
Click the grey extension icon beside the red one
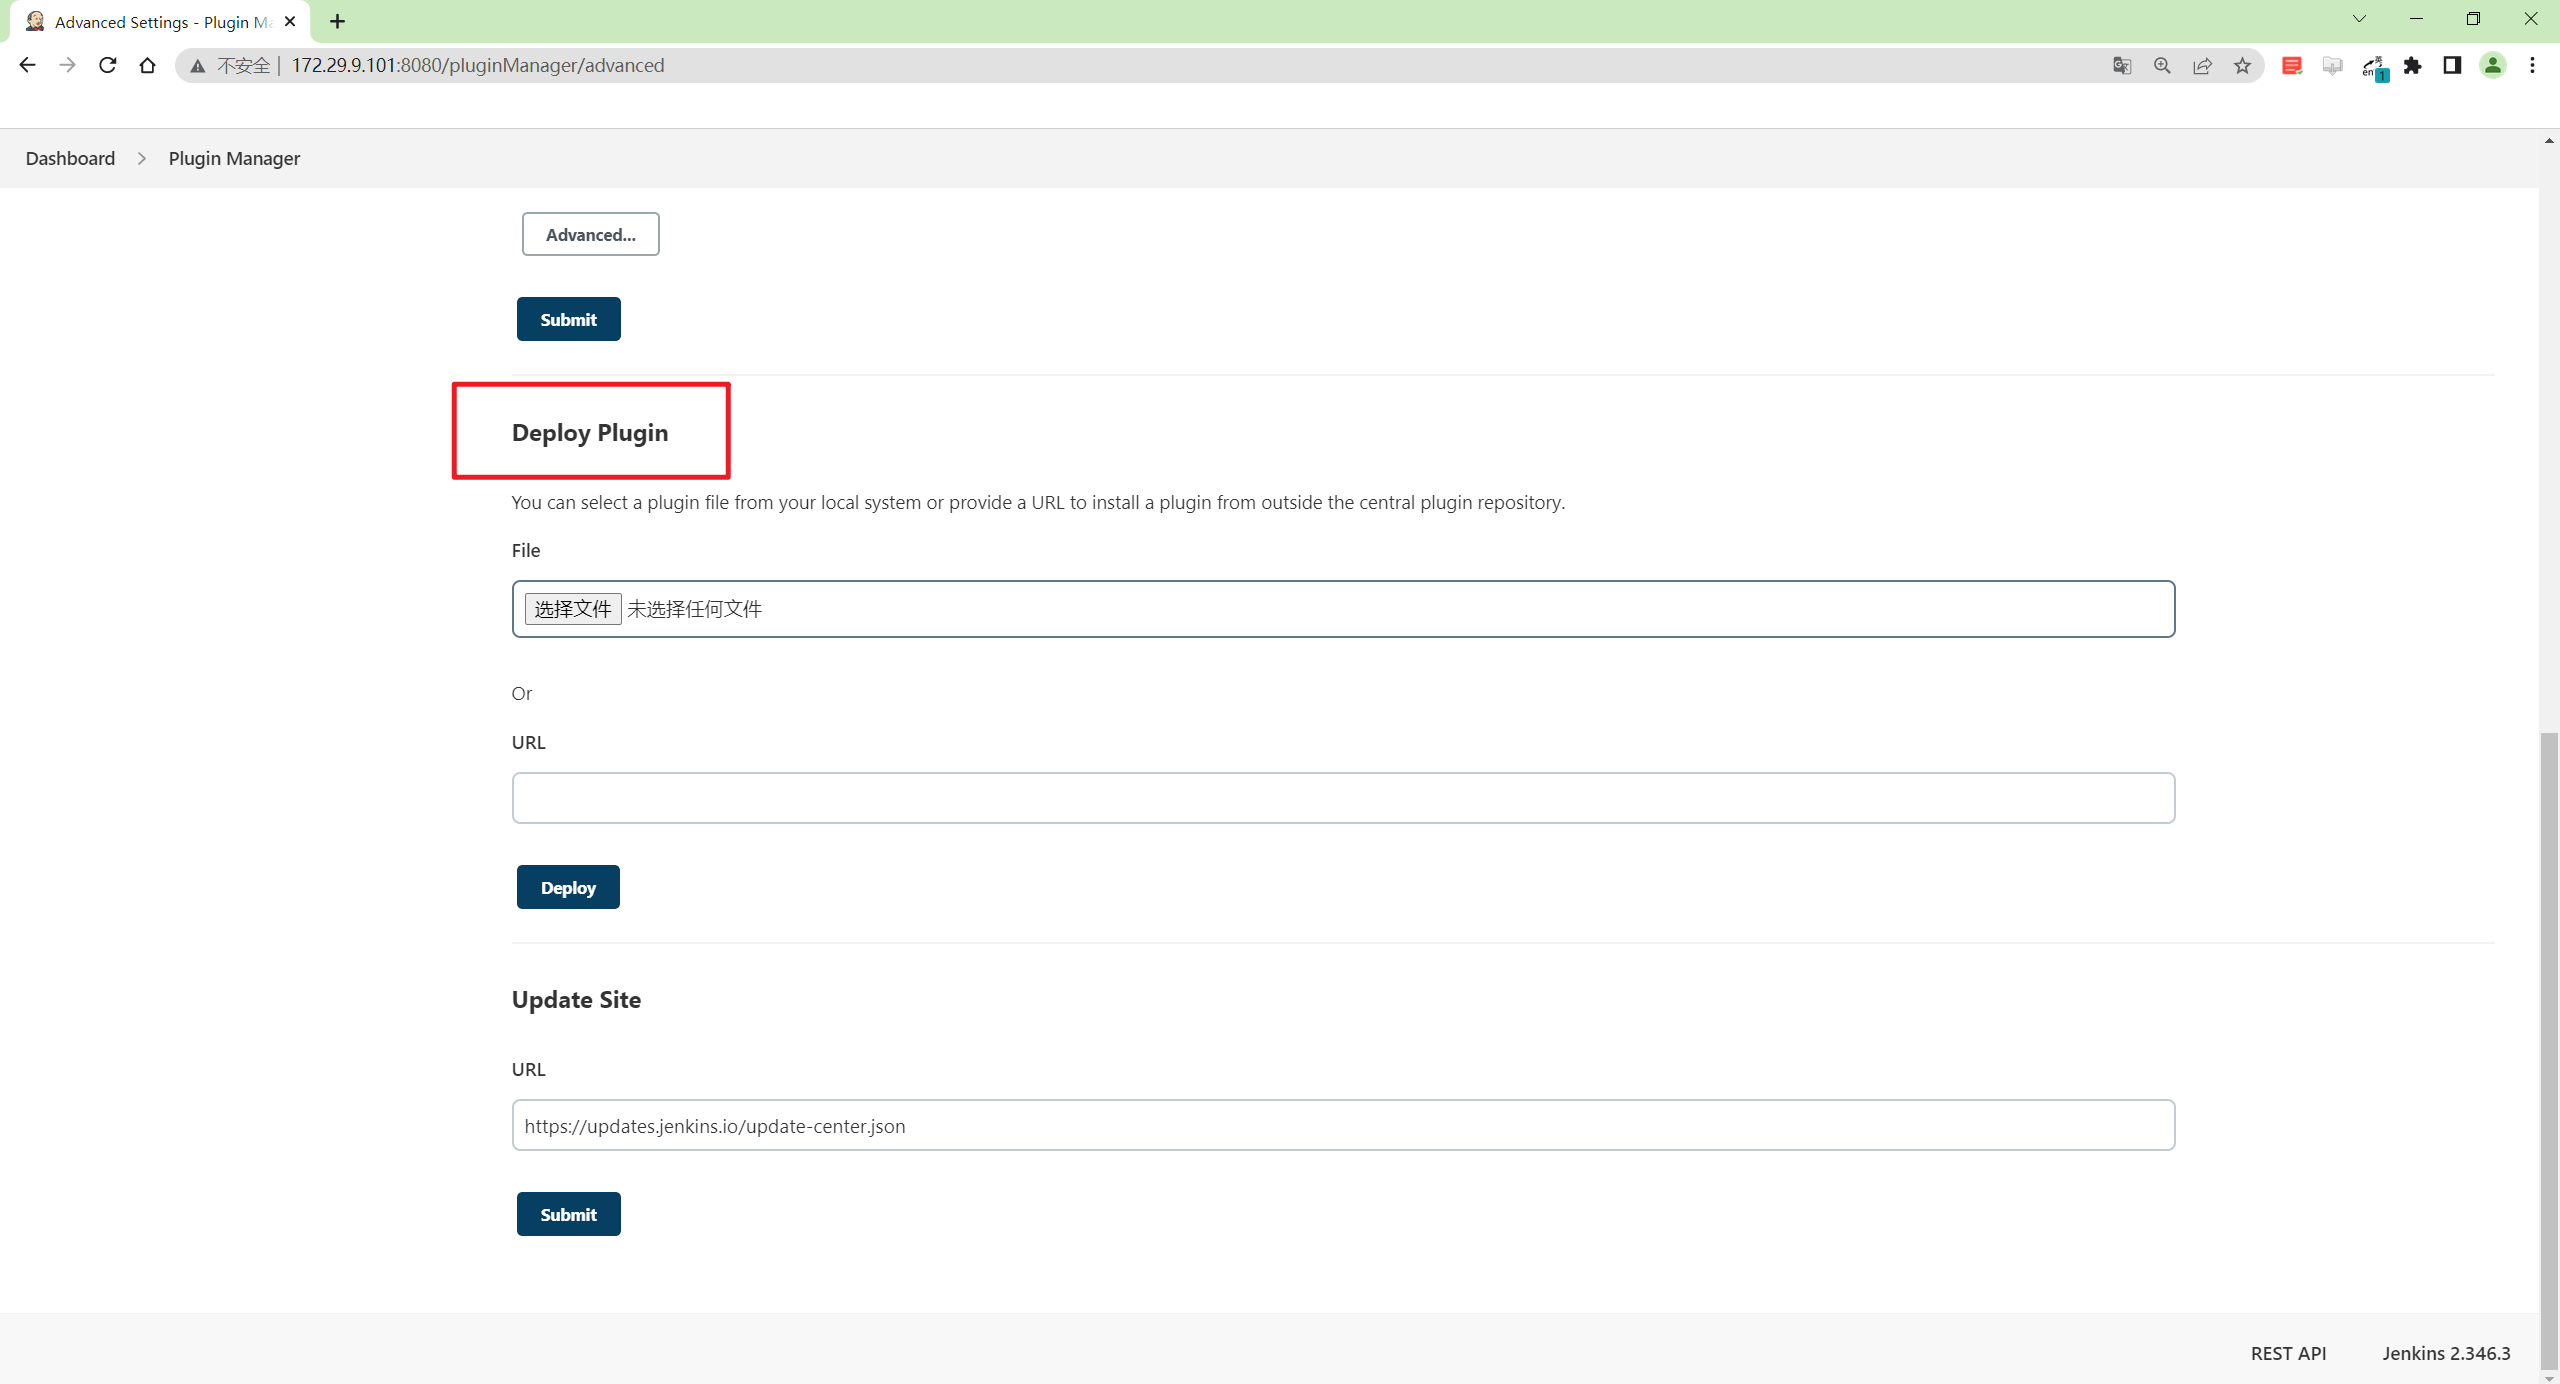(x=2332, y=66)
